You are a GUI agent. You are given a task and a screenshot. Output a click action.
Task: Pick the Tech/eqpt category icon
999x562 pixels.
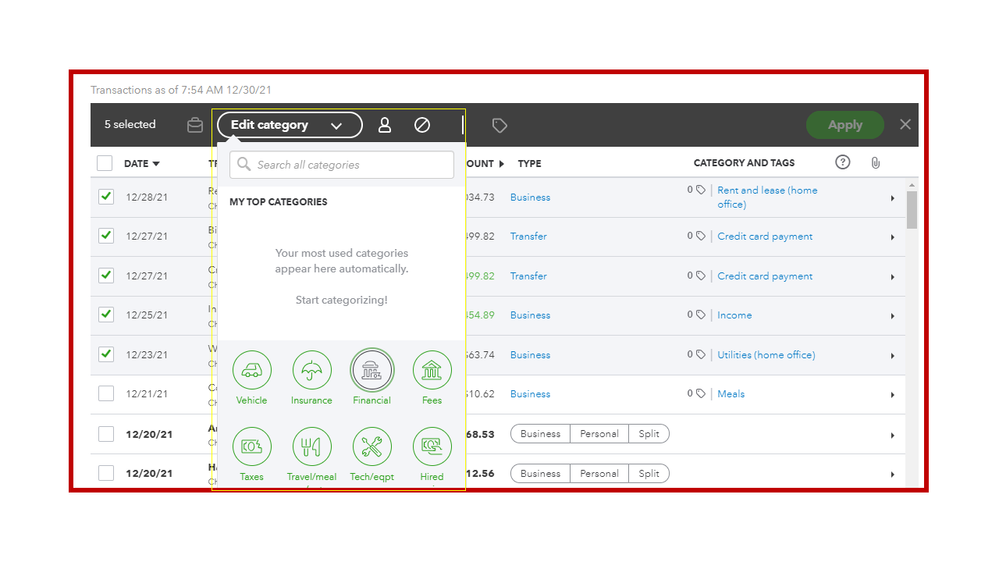click(371, 446)
